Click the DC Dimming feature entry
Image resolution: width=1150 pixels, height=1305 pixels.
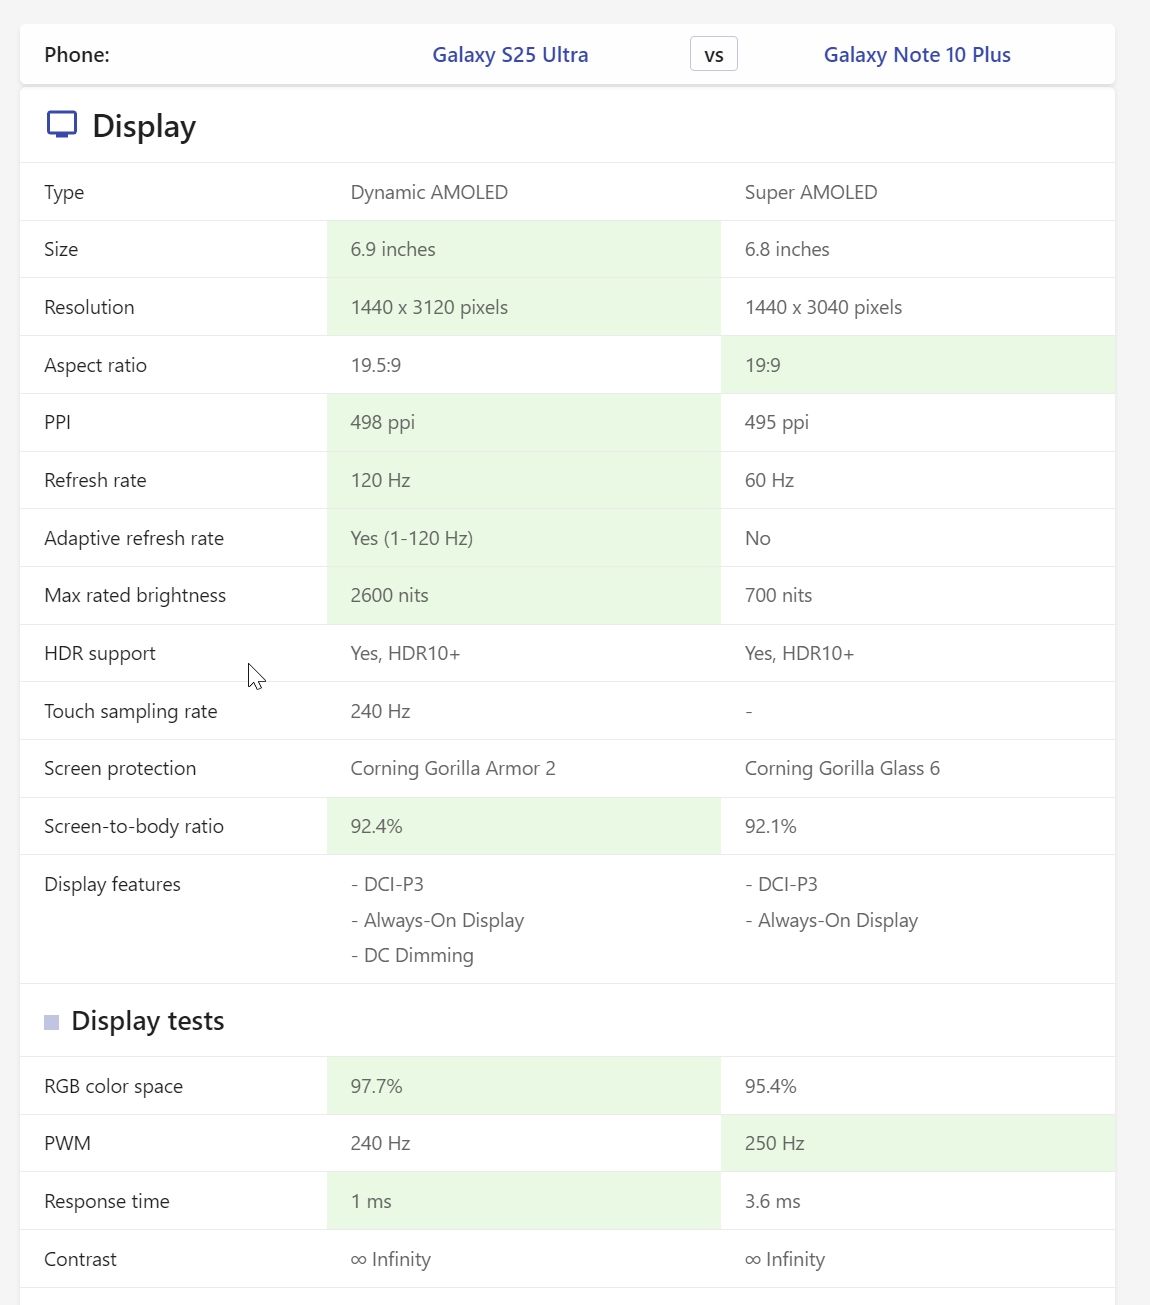click(412, 955)
